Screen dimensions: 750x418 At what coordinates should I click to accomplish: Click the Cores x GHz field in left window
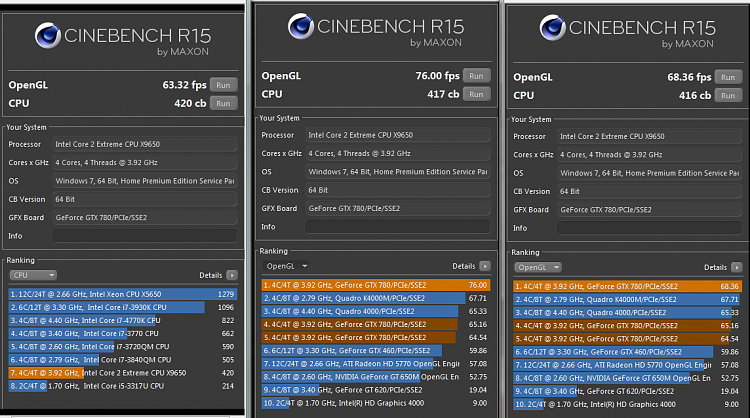[x=144, y=163]
